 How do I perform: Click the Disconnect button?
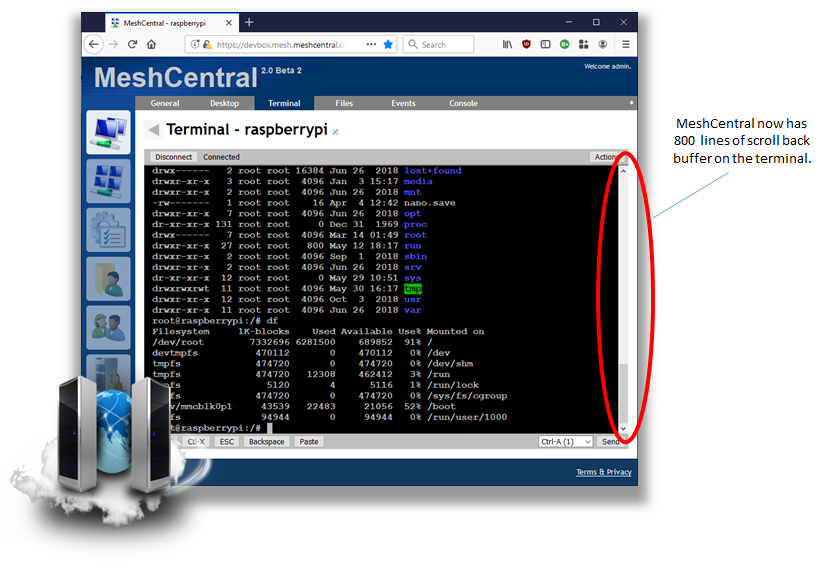pos(171,157)
